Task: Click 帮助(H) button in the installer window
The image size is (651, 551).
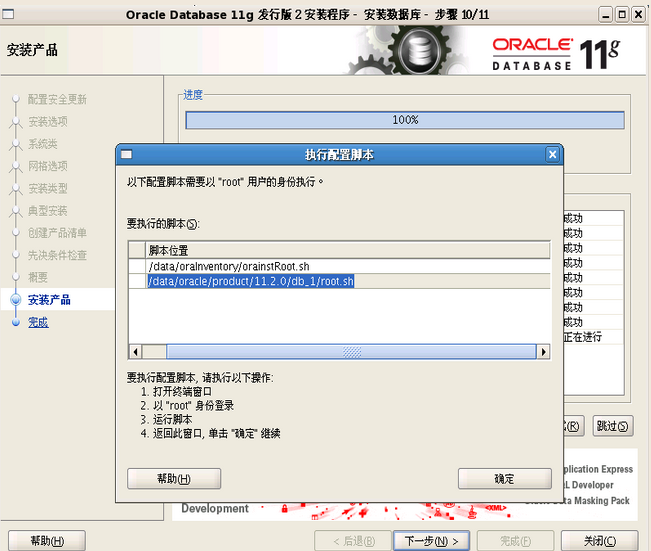Action: [47, 541]
